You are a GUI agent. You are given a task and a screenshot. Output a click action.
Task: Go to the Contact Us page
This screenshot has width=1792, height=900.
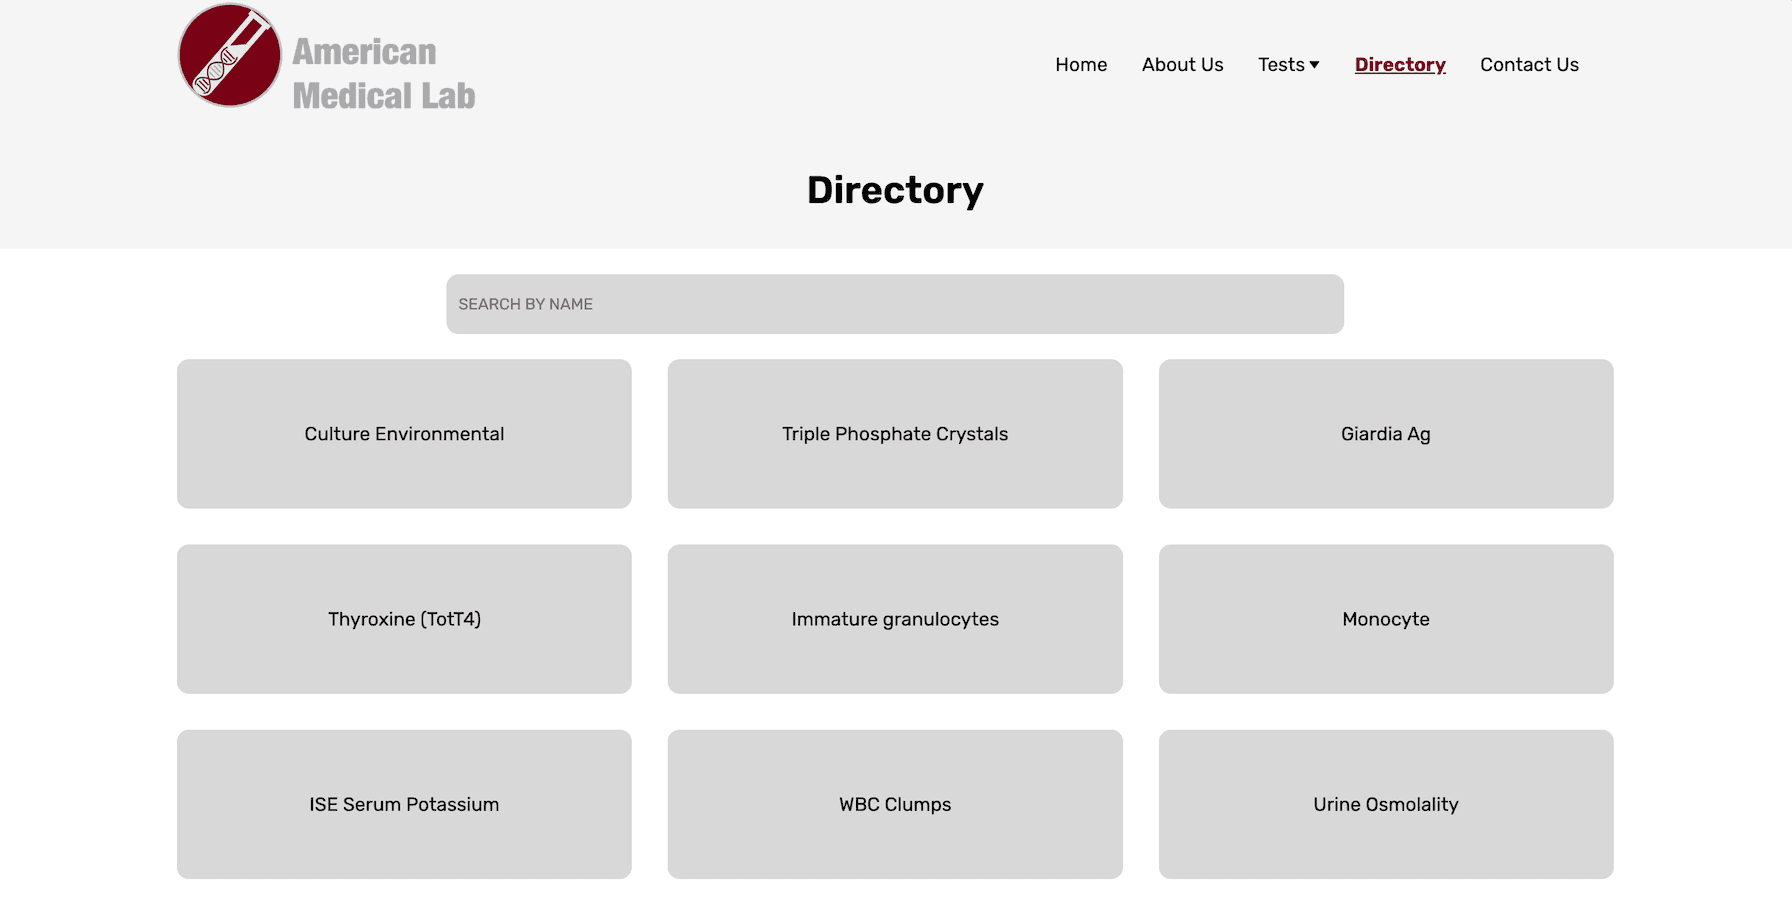(1529, 64)
